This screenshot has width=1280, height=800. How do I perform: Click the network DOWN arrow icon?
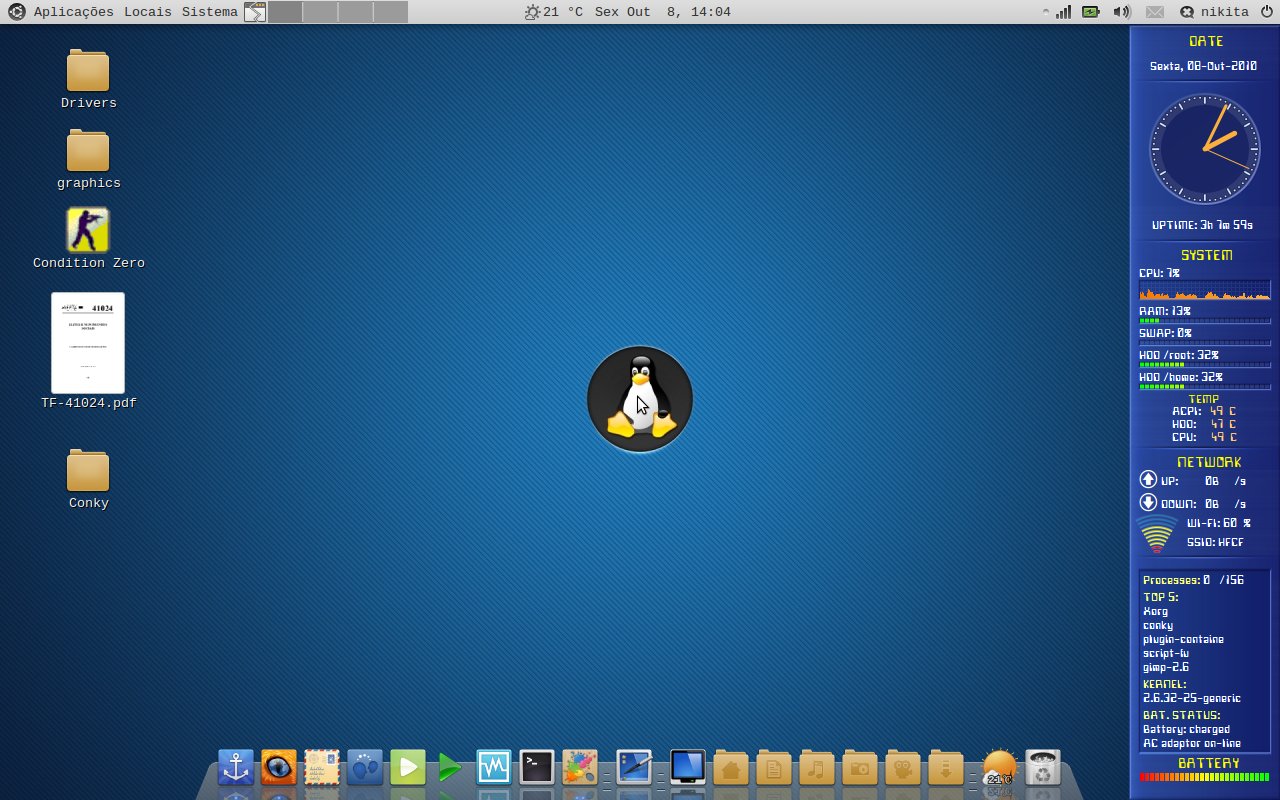tap(1148, 502)
